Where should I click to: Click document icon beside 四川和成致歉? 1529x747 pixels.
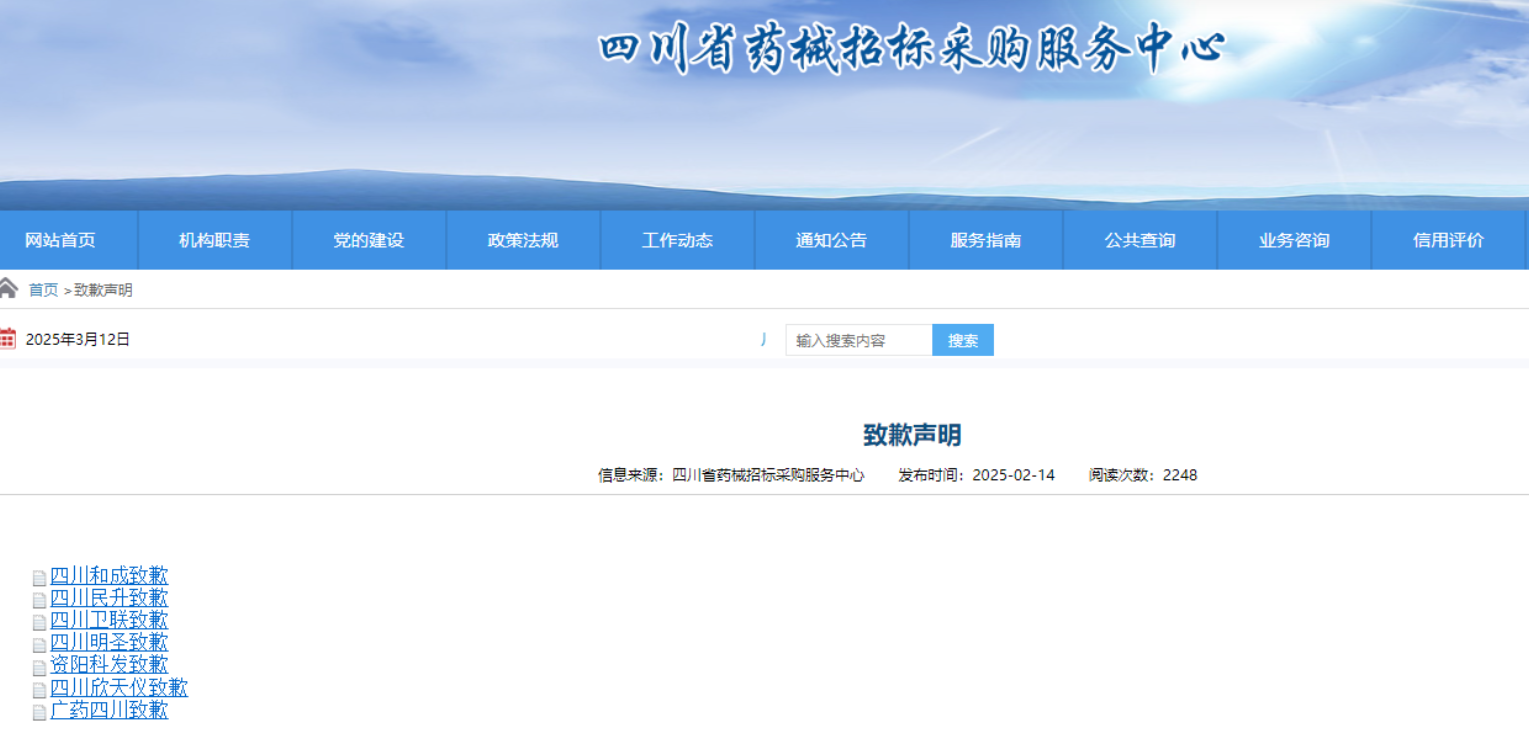pos(39,578)
